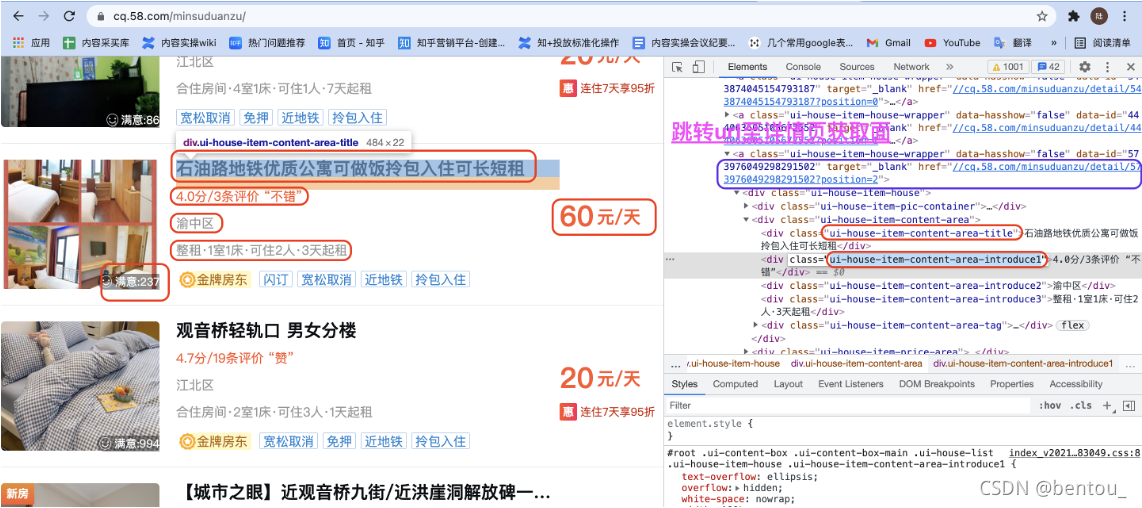Collapse the ui-house-item-house div node
Screen dimensions: 1142x508
(736, 193)
